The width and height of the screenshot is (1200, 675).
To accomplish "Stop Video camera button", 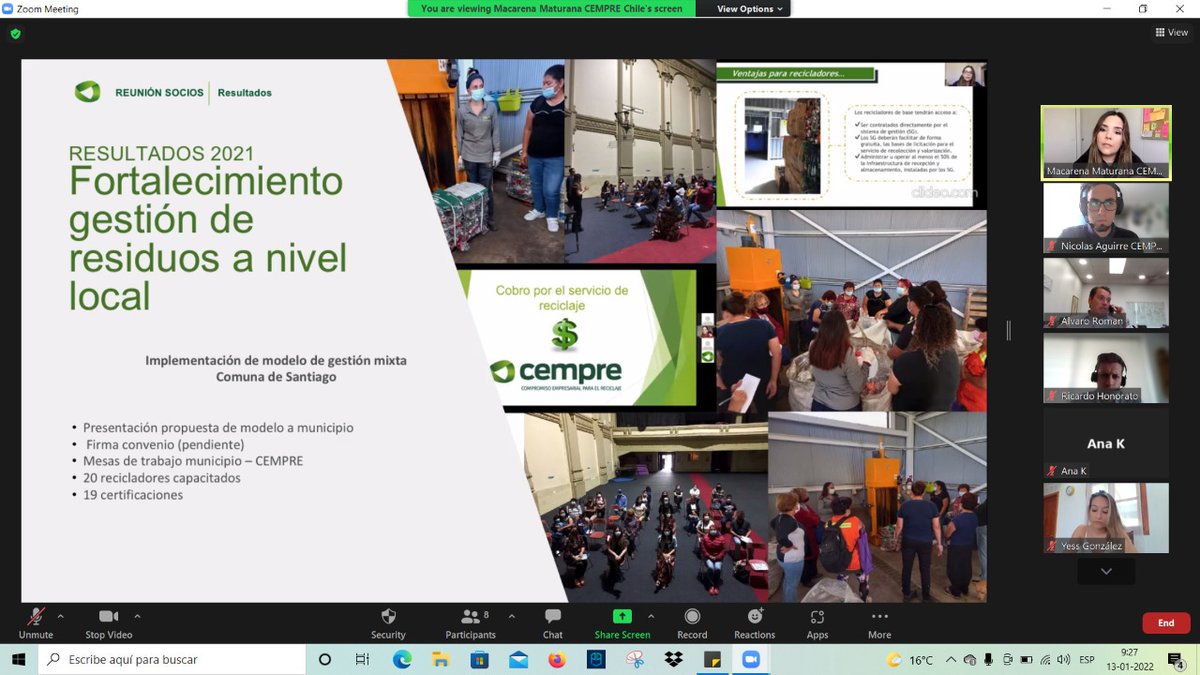I will pos(108,623).
